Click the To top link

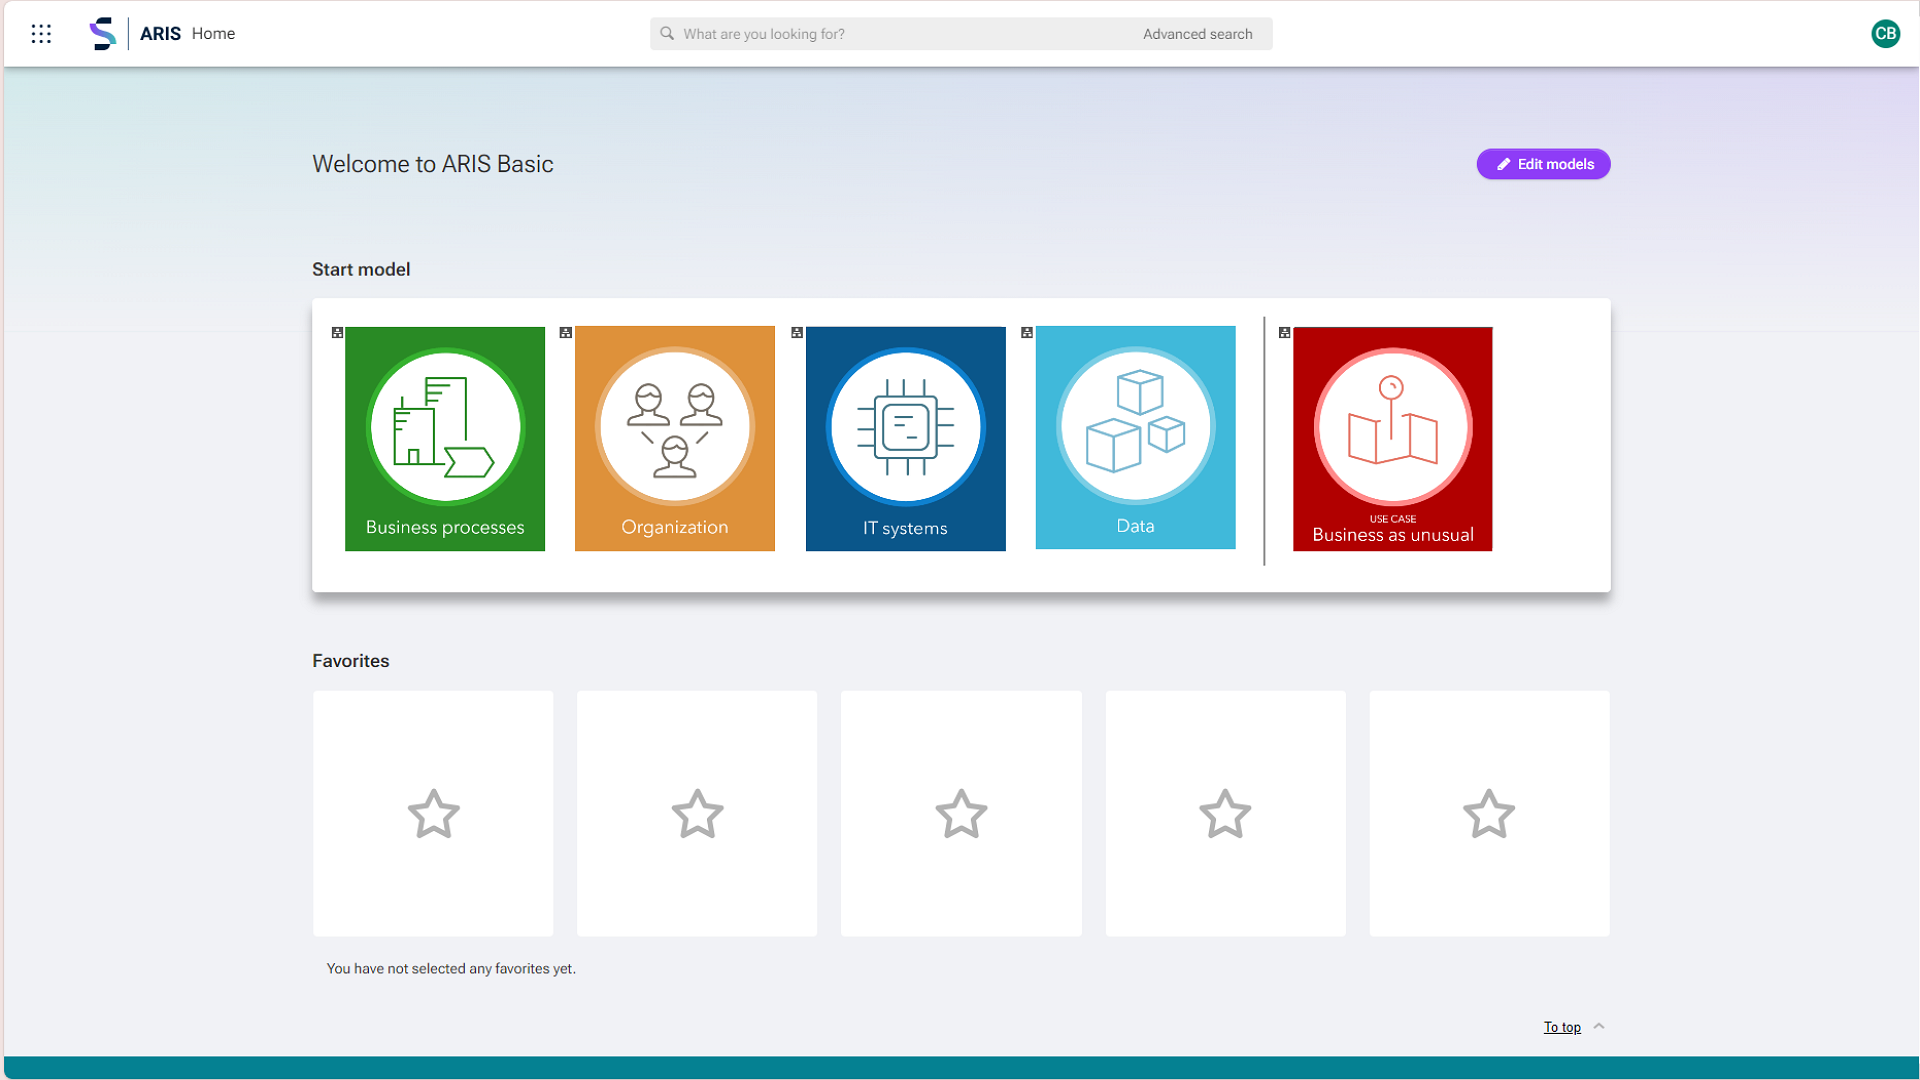point(1561,1027)
